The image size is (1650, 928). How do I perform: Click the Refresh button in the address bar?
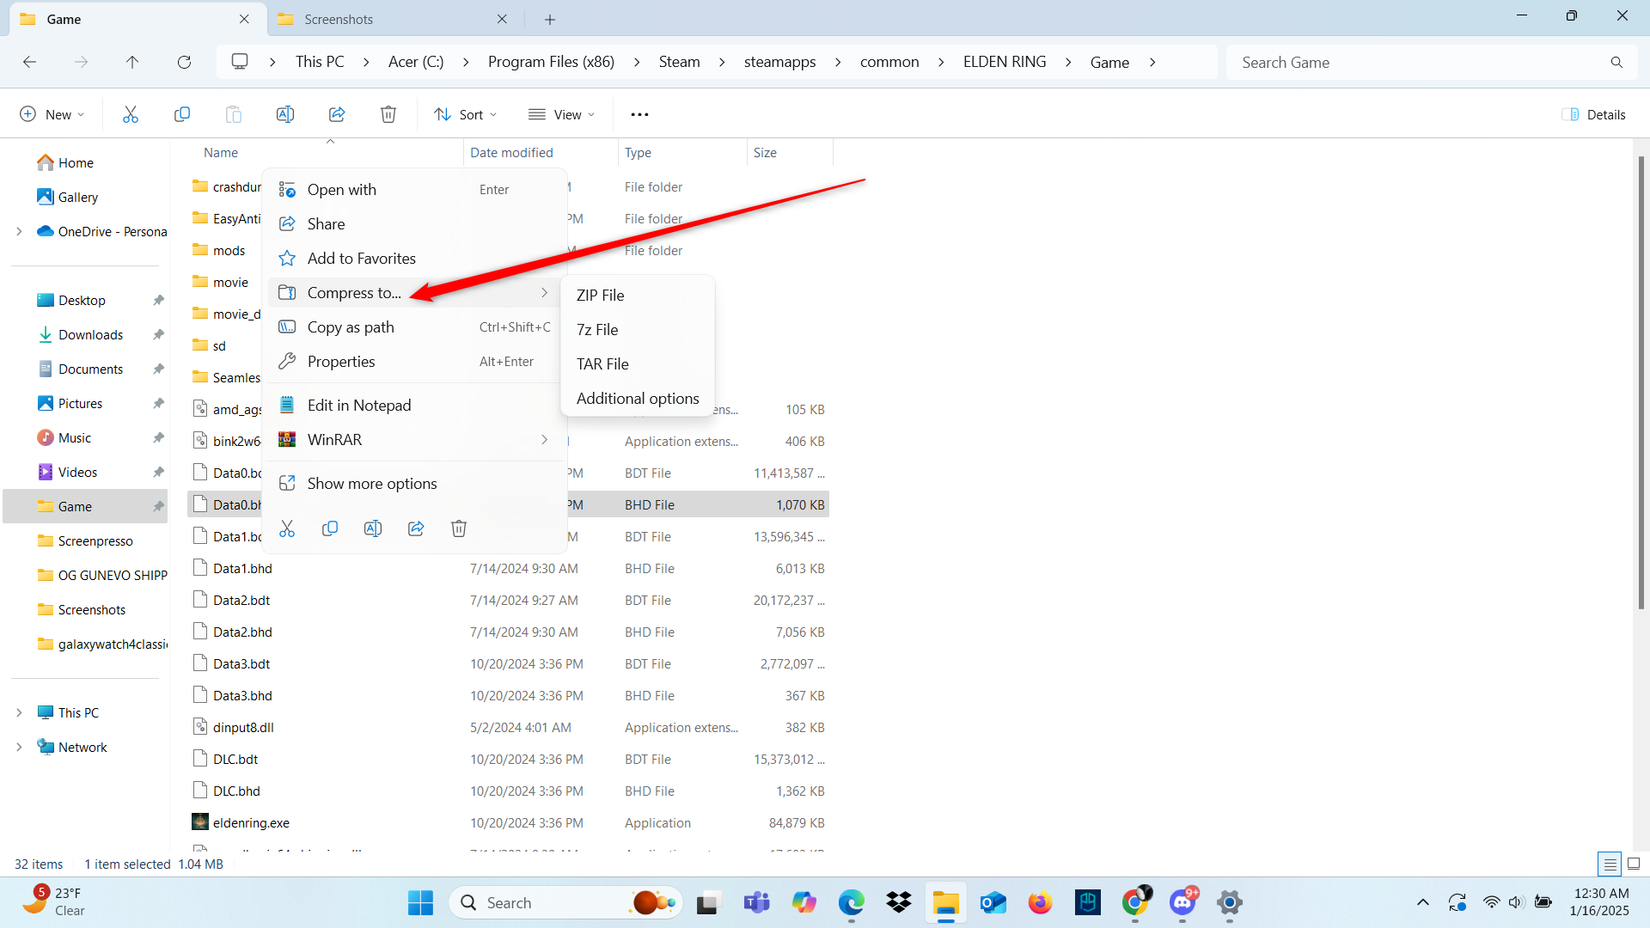click(x=184, y=61)
